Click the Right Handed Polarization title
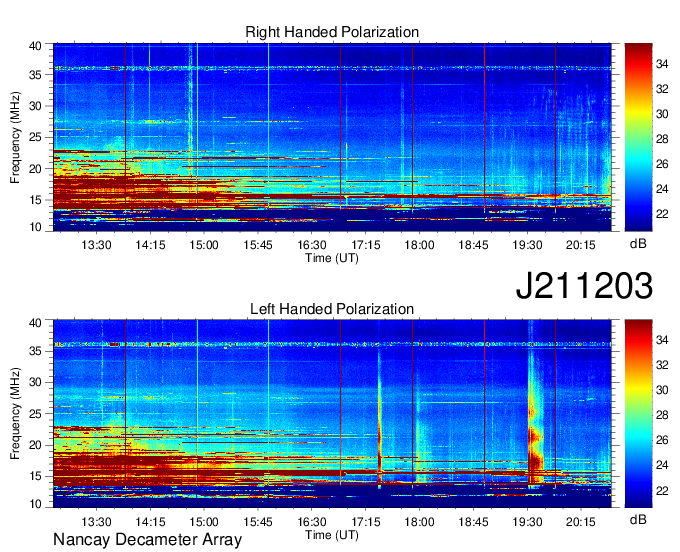Screen dimensions: 680x552 (332, 32)
